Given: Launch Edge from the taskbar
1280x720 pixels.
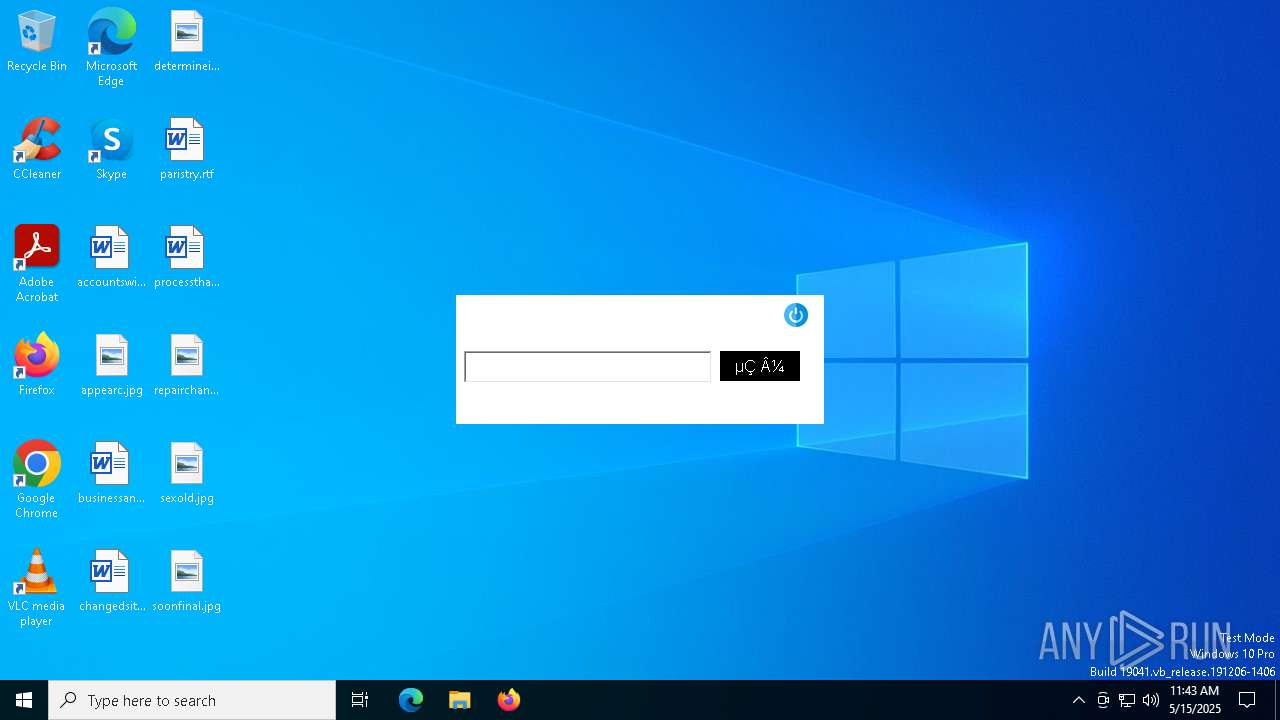Looking at the screenshot, I should pos(411,700).
